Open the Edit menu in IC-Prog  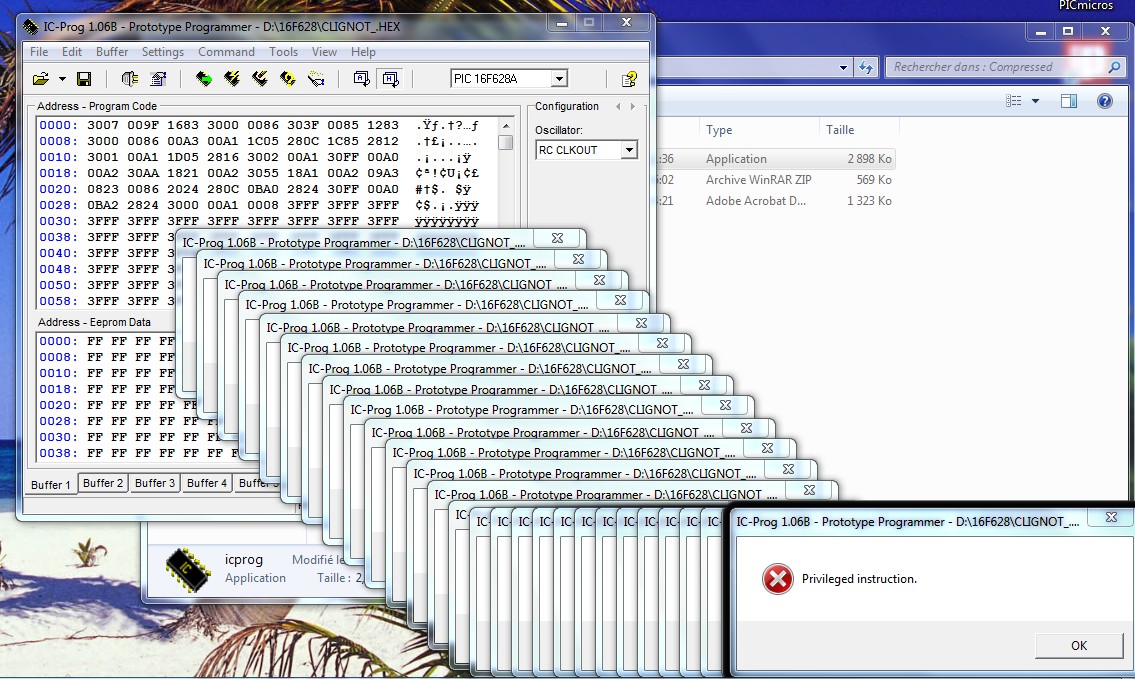[72, 51]
